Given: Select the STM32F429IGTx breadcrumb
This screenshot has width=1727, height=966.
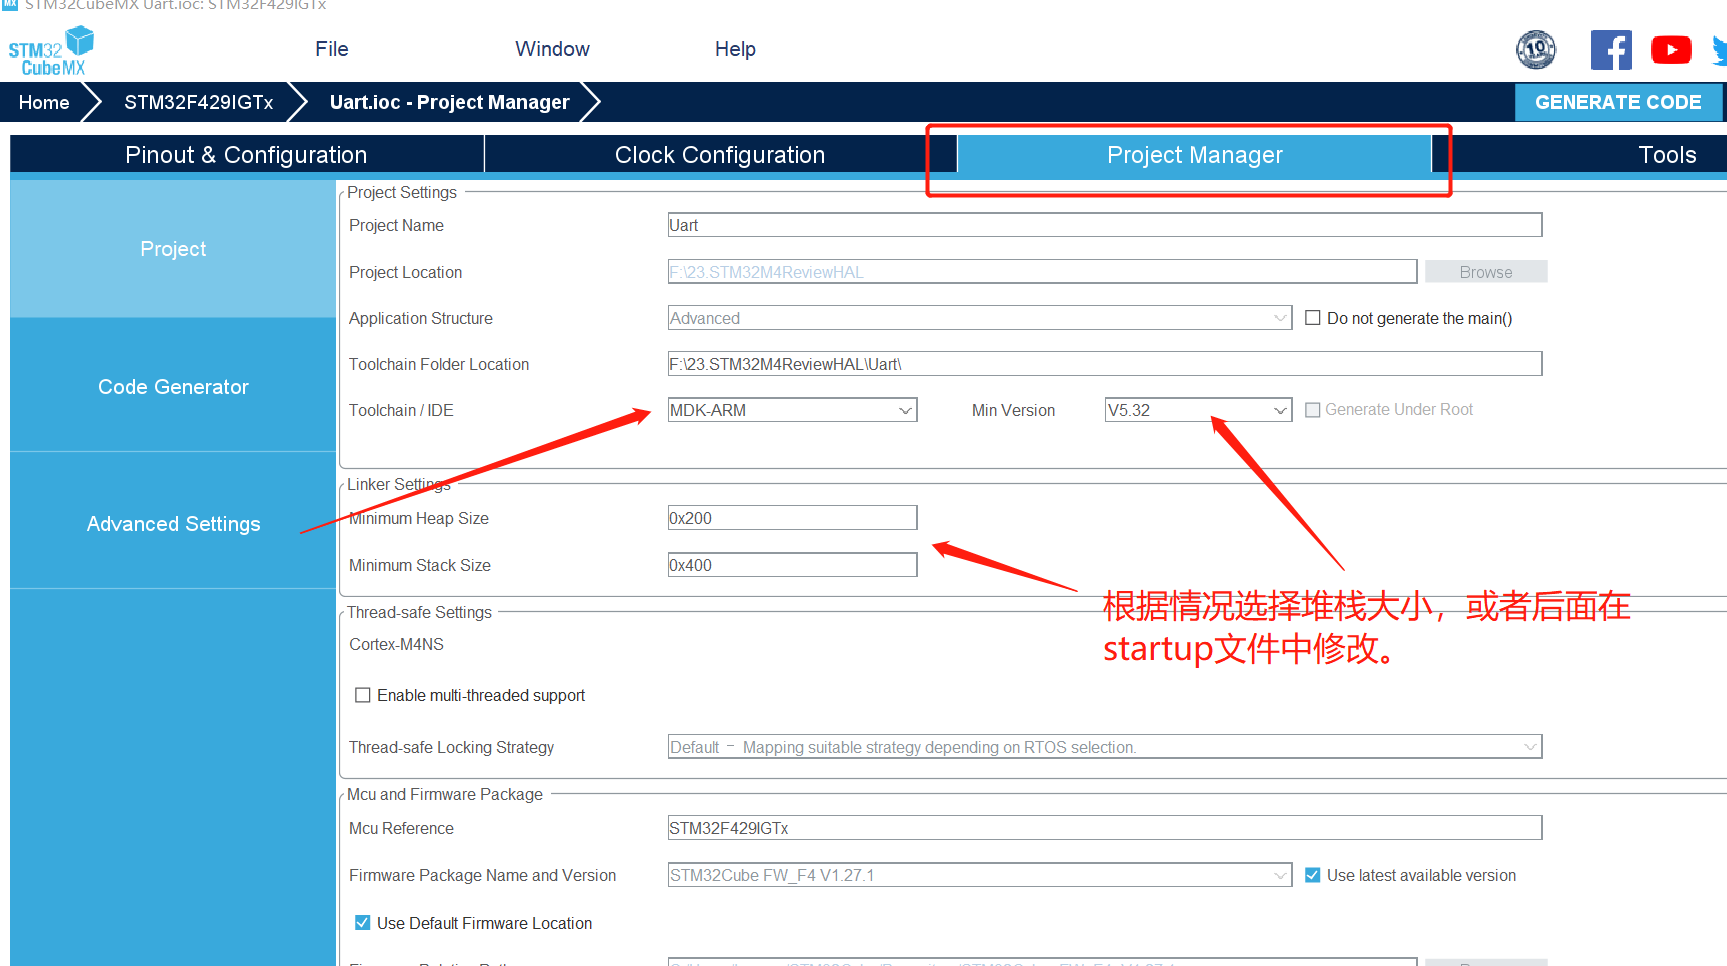Looking at the screenshot, I should click(x=198, y=102).
